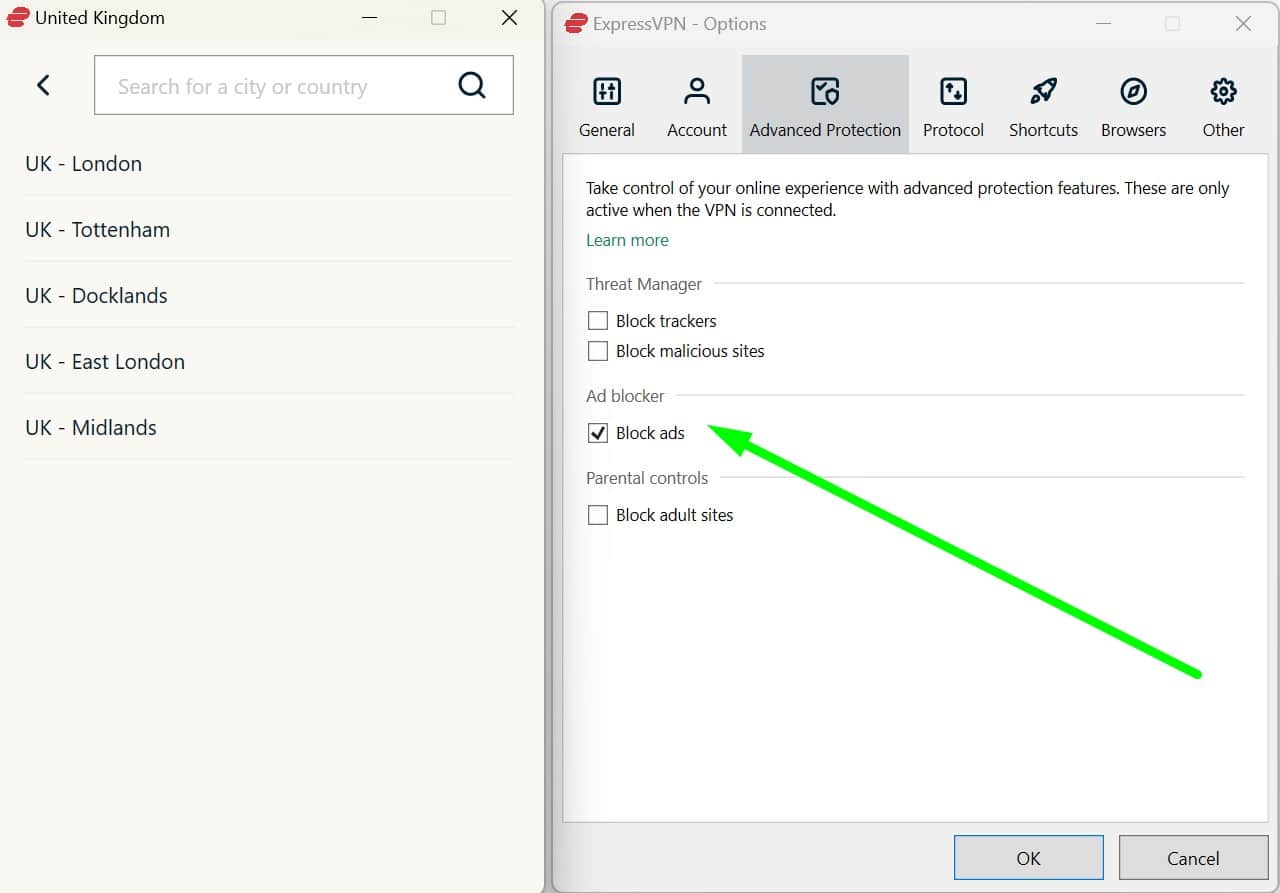This screenshot has height=893, width=1280.
Task: Click the ExpressVPN logo in the United Kingdom window
Action: [x=18, y=17]
